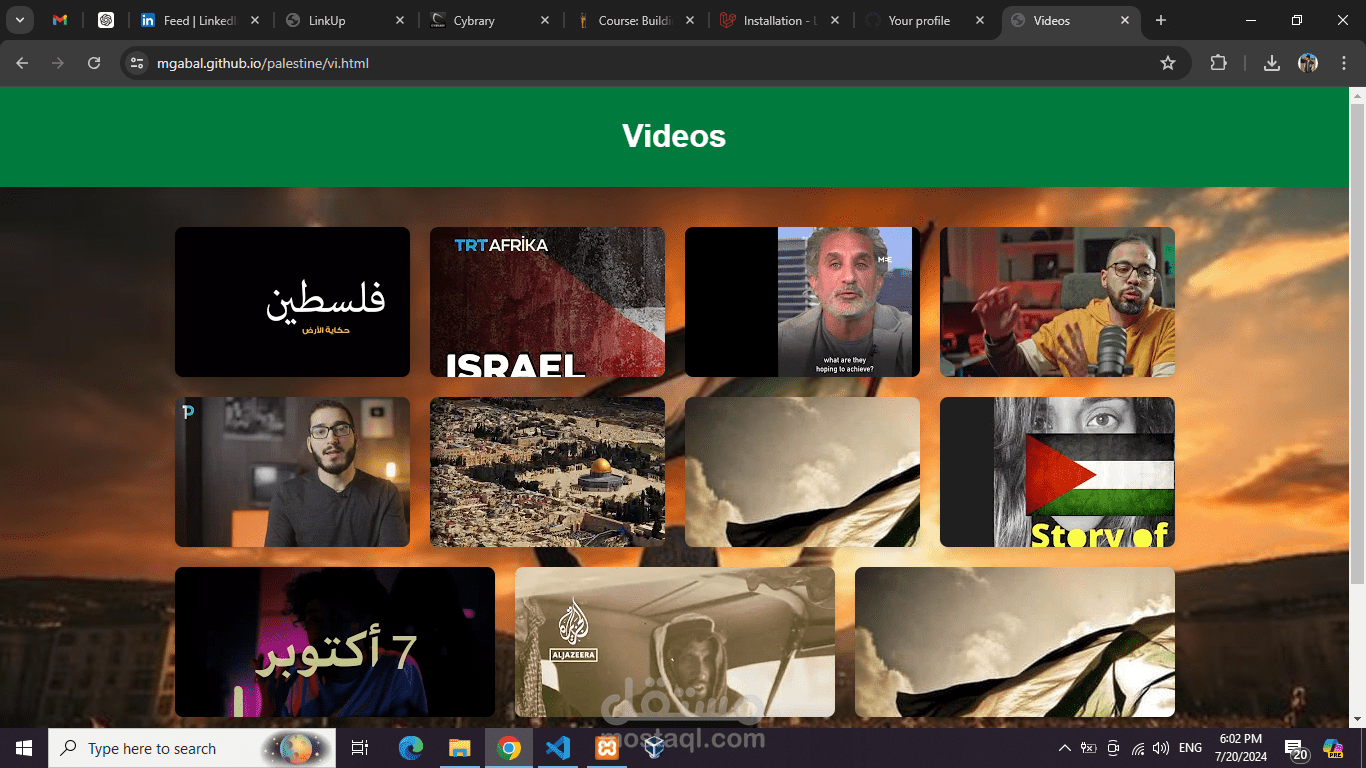The image size is (1366, 768).
Task: Click the browser forward arrow
Action: click(x=58, y=63)
